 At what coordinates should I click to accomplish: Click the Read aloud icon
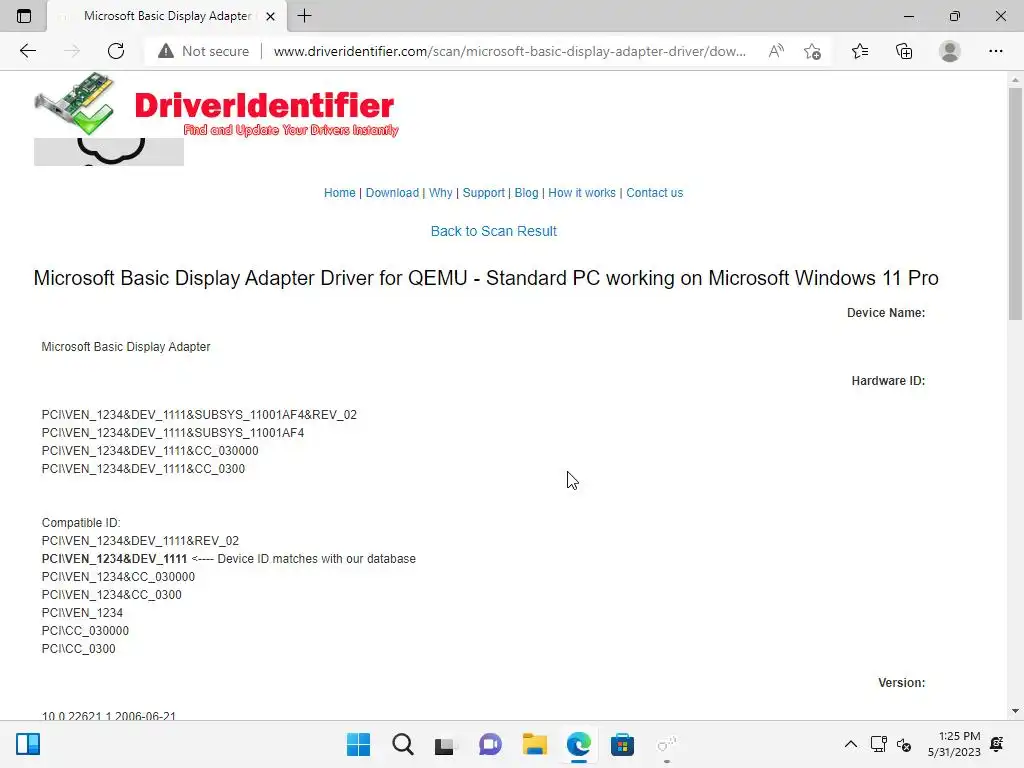[776, 51]
